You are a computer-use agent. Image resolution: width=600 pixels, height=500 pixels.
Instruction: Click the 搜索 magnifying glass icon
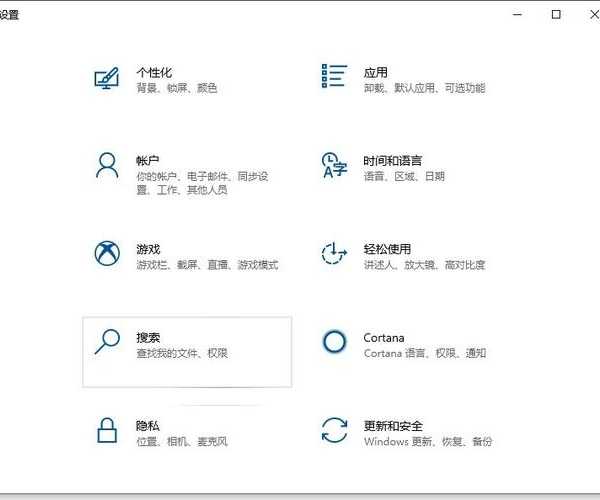pyautogui.click(x=107, y=342)
